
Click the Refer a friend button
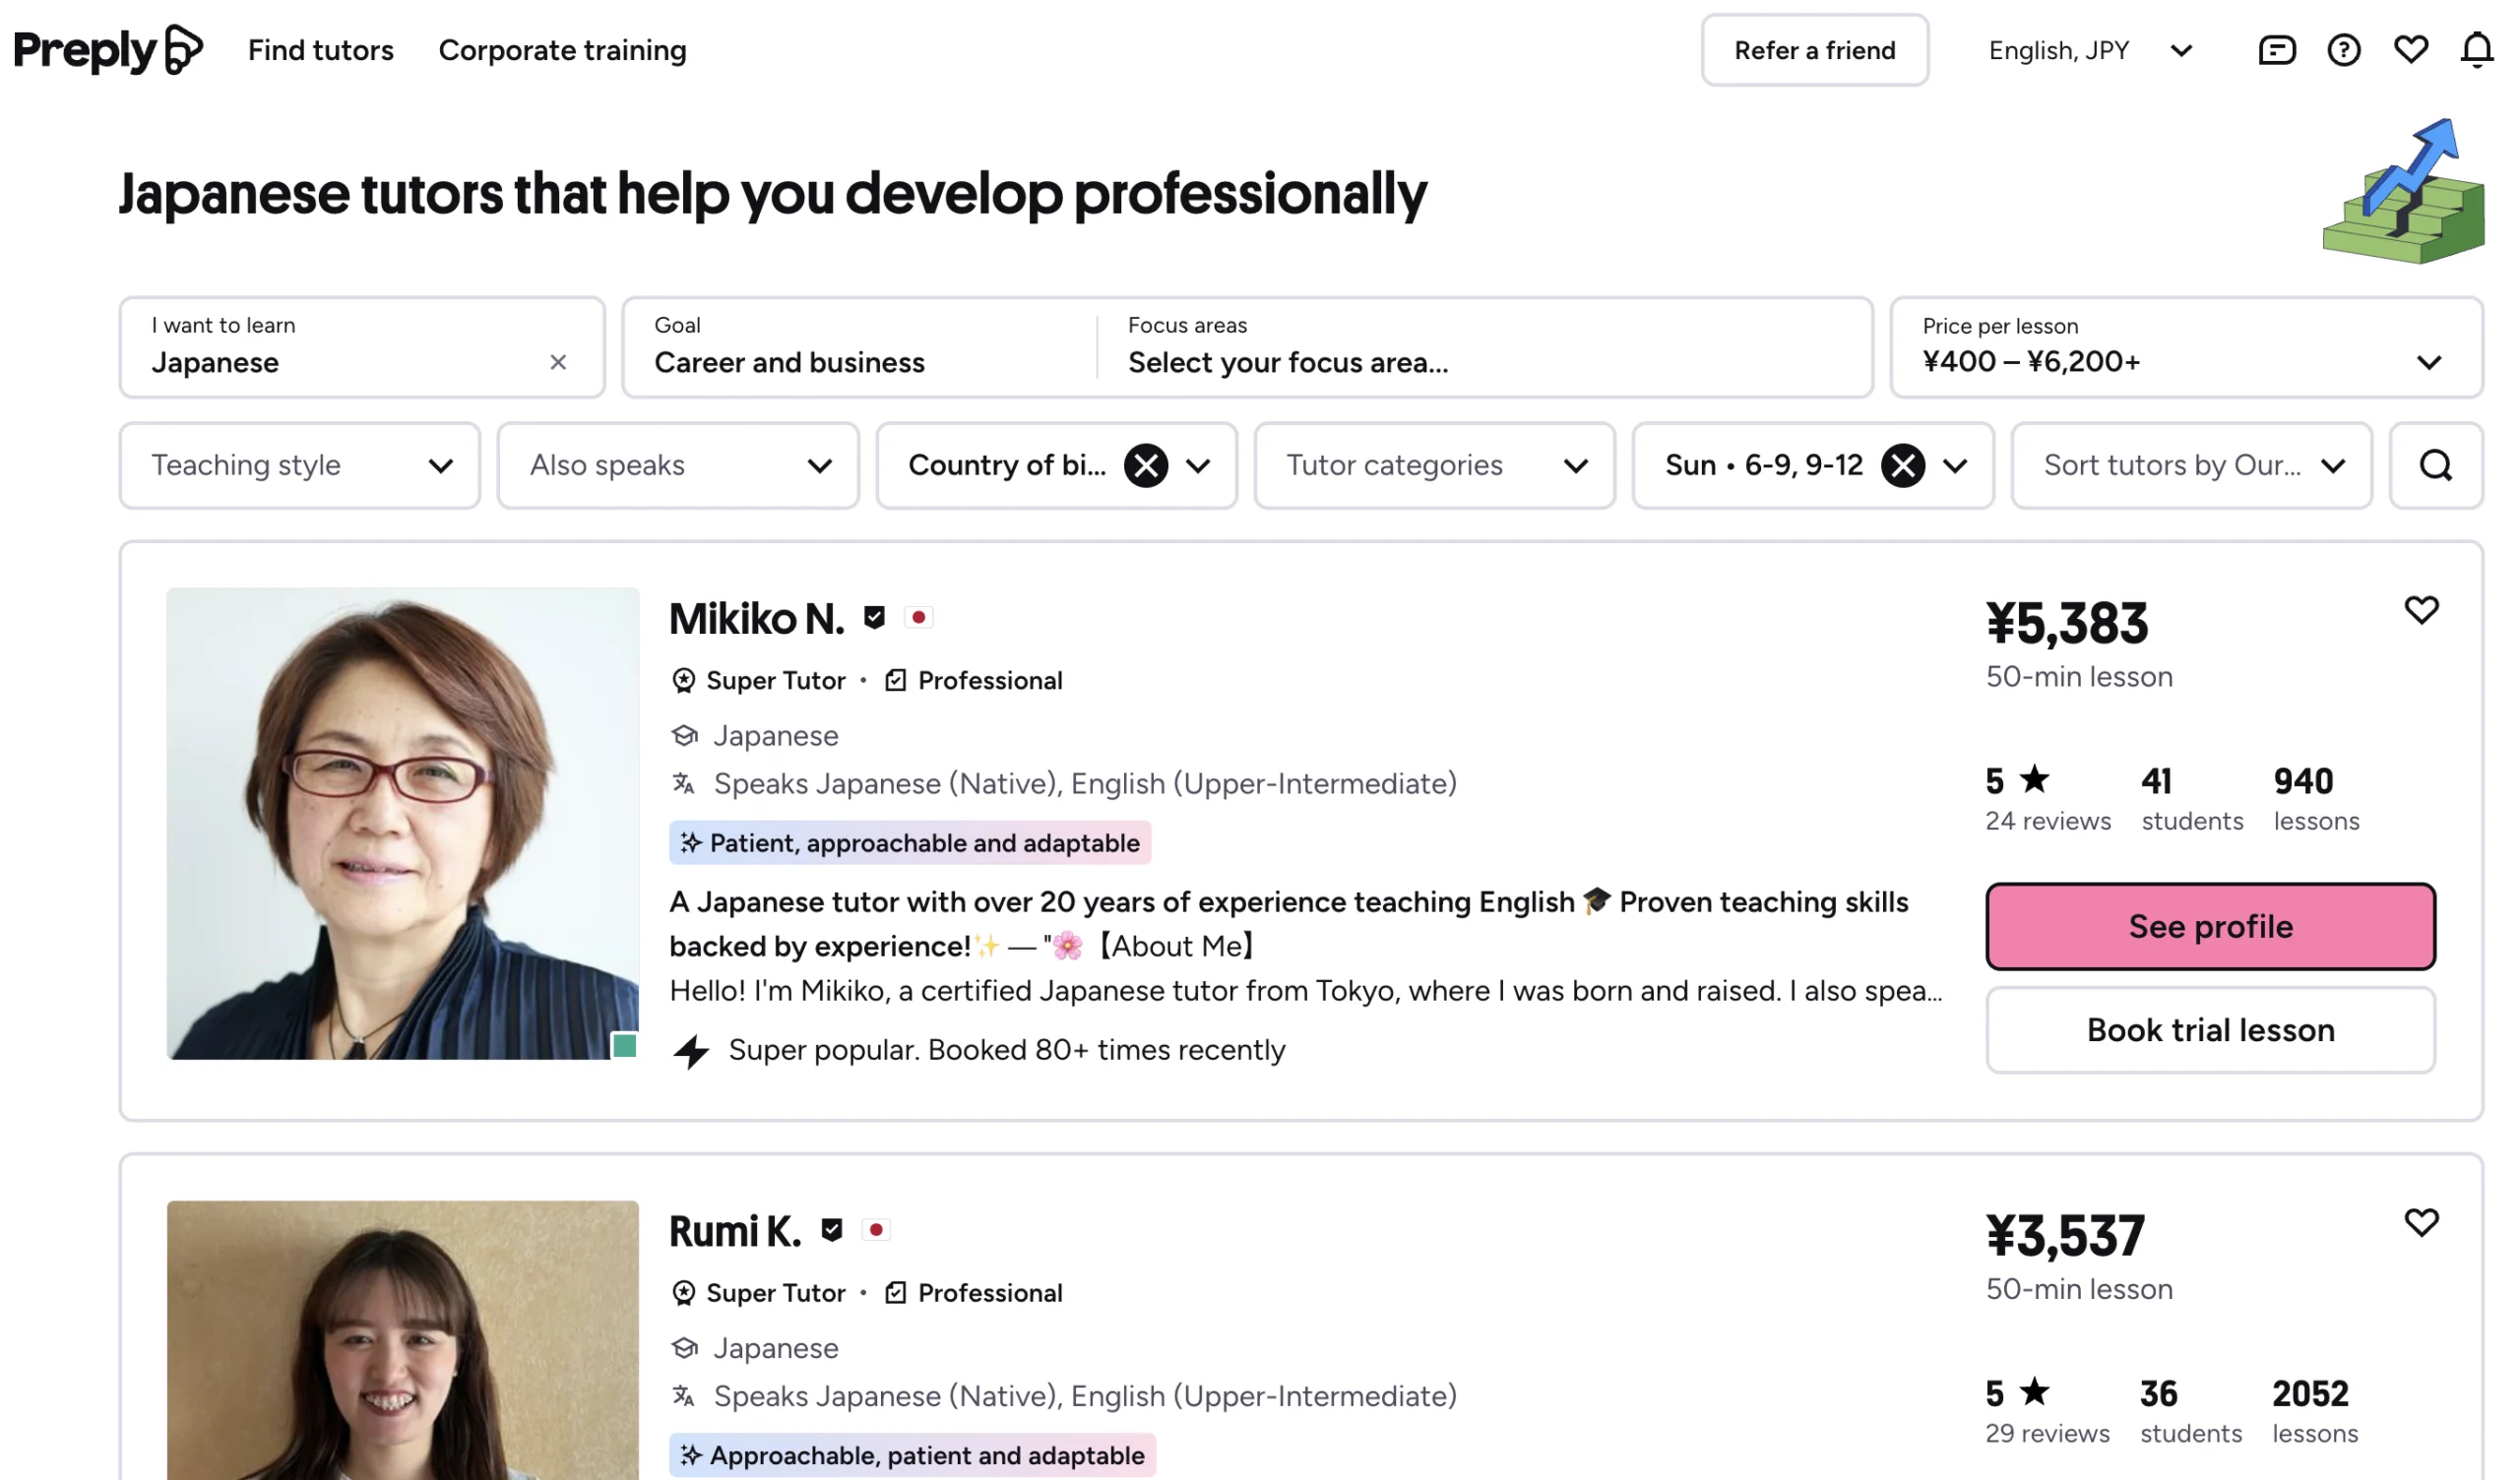(x=1814, y=50)
